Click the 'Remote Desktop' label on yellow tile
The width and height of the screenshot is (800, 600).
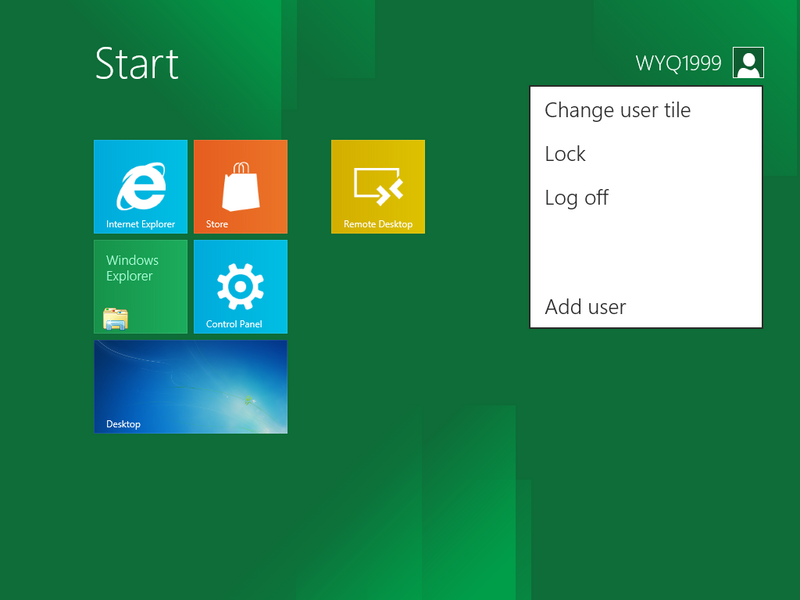(378, 224)
